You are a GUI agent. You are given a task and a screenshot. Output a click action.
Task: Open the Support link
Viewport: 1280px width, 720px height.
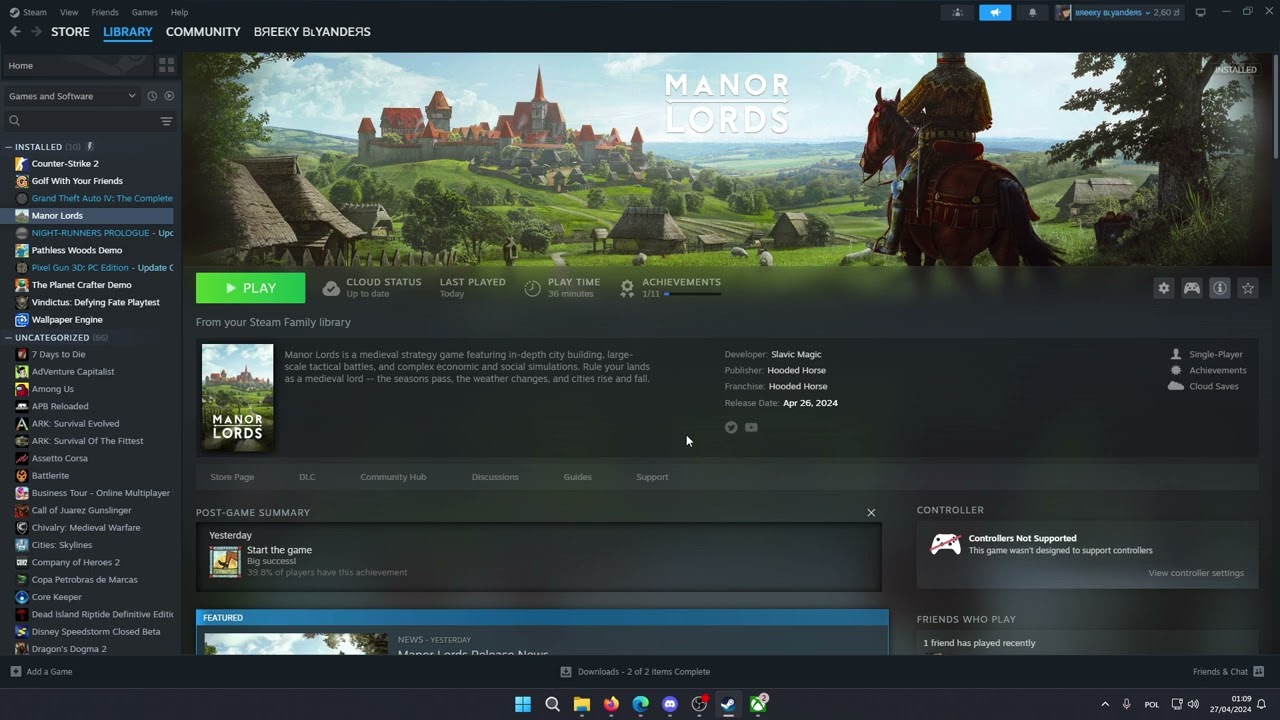point(652,477)
